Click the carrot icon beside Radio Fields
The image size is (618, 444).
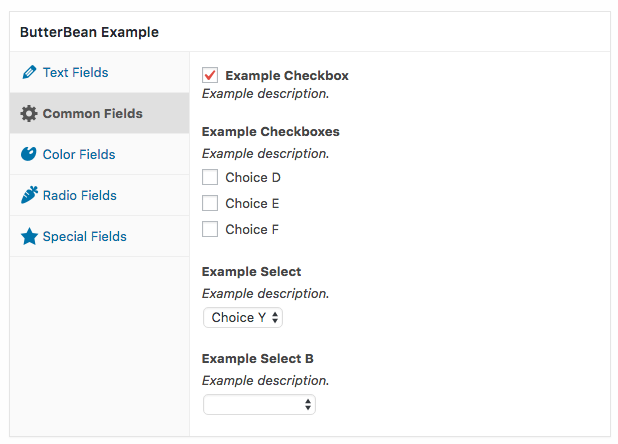click(x=29, y=195)
